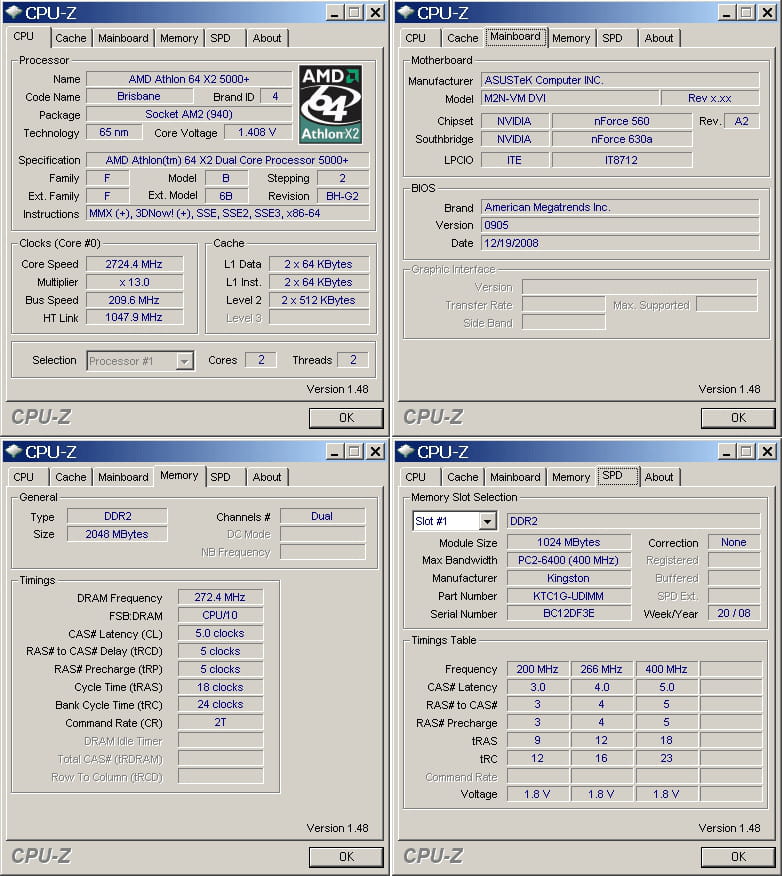Click the AMD Athlon 64 X2 logo
Viewport: 782px width, 876px height.
click(330, 104)
